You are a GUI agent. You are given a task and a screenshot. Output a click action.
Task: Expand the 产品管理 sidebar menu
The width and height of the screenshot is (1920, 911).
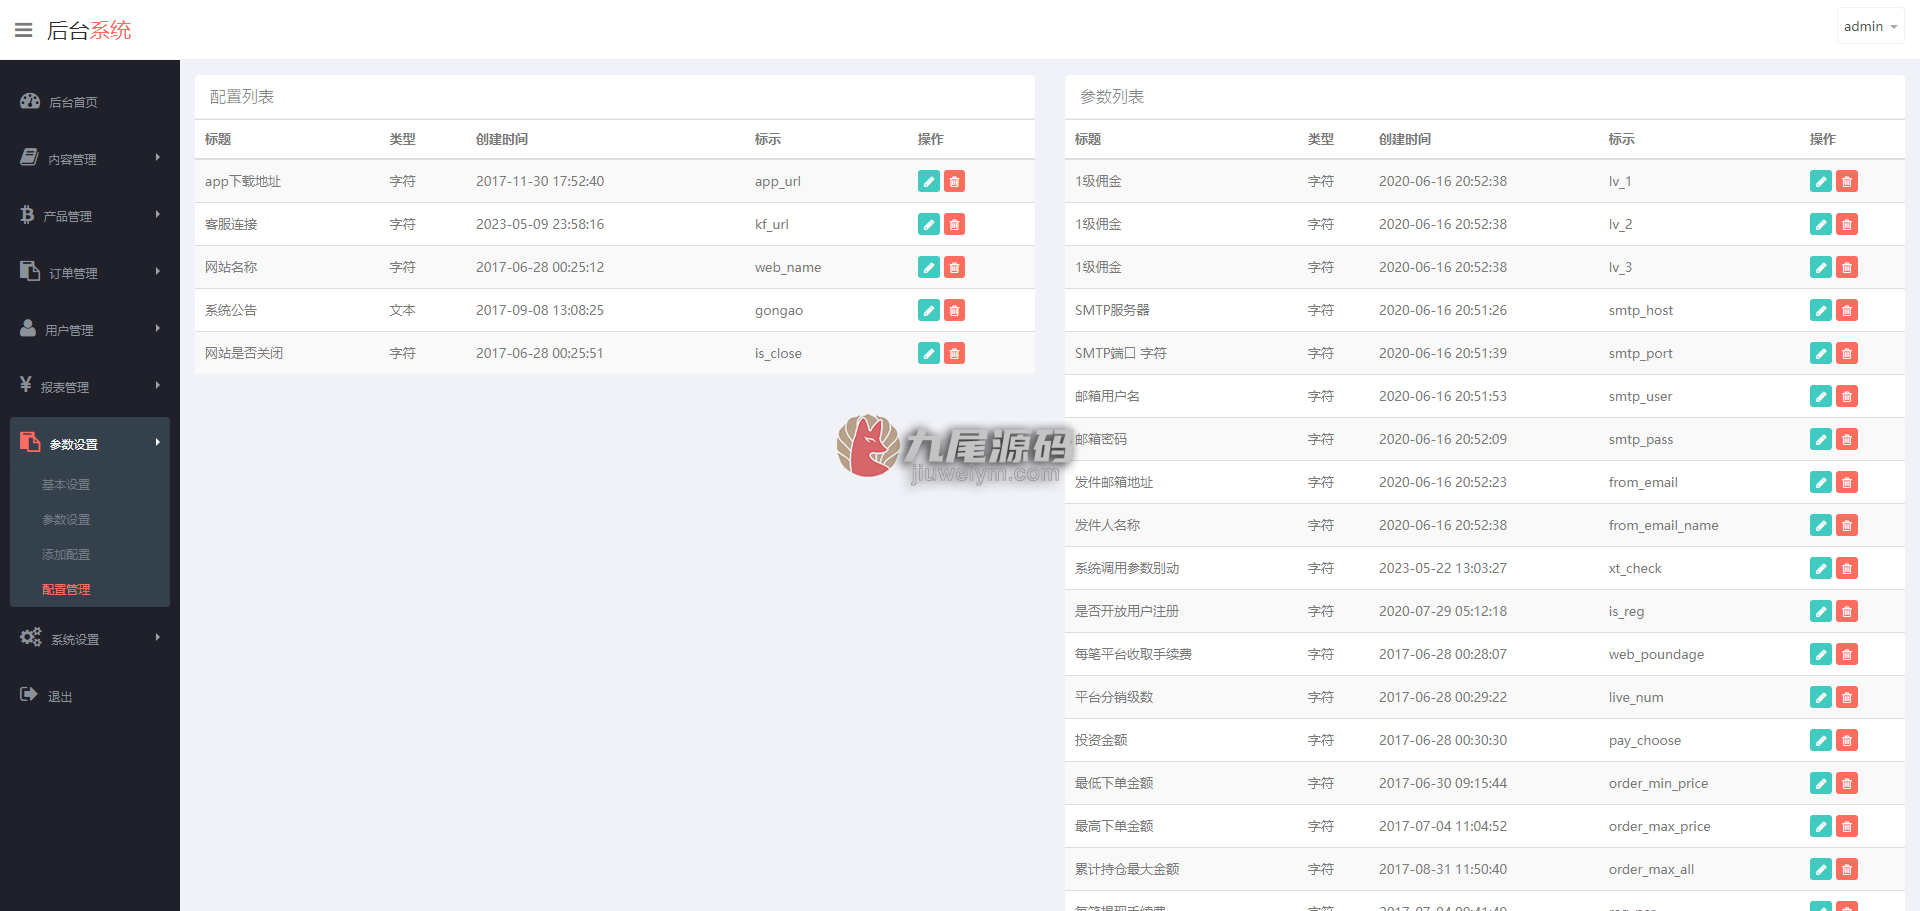click(90, 216)
